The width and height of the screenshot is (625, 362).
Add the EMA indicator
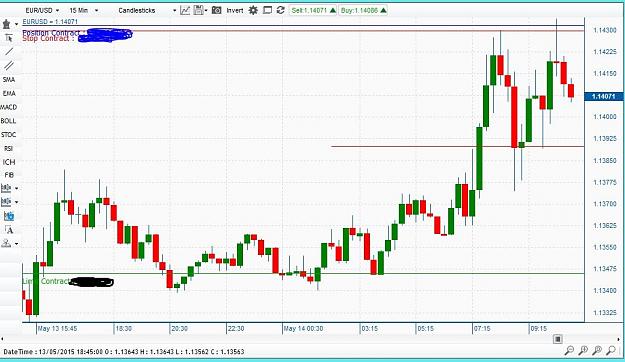(x=9, y=93)
